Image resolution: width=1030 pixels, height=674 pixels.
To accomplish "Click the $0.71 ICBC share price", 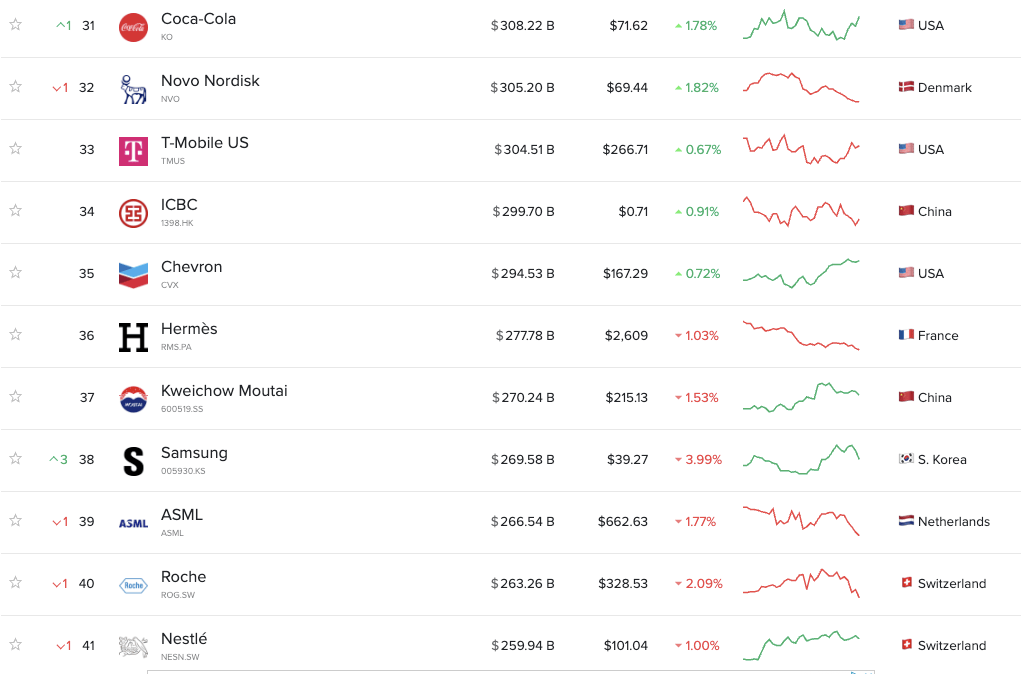I will point(633,212).
